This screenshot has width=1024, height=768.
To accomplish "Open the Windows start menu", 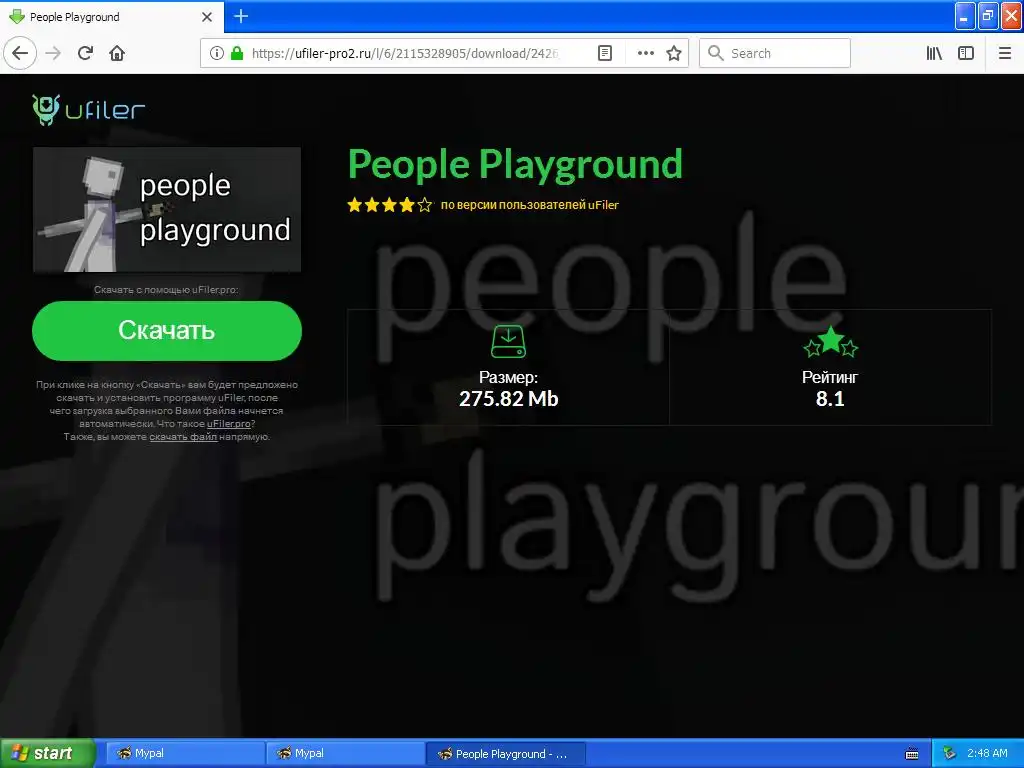I will (48, 753).
